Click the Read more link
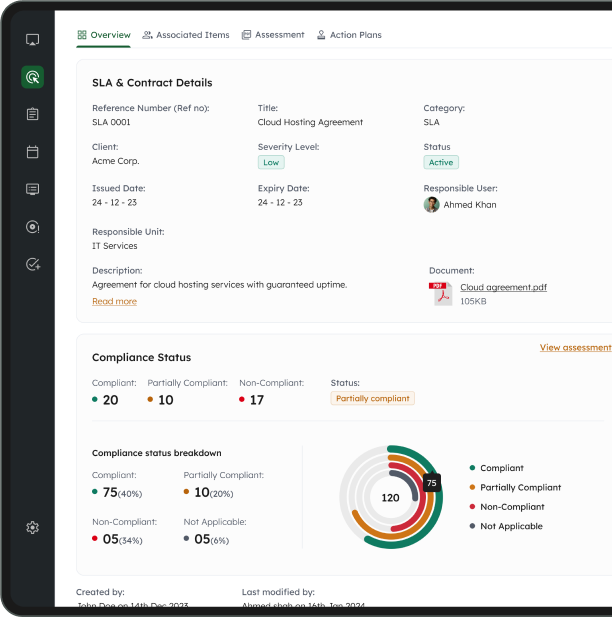 point(115,301)
